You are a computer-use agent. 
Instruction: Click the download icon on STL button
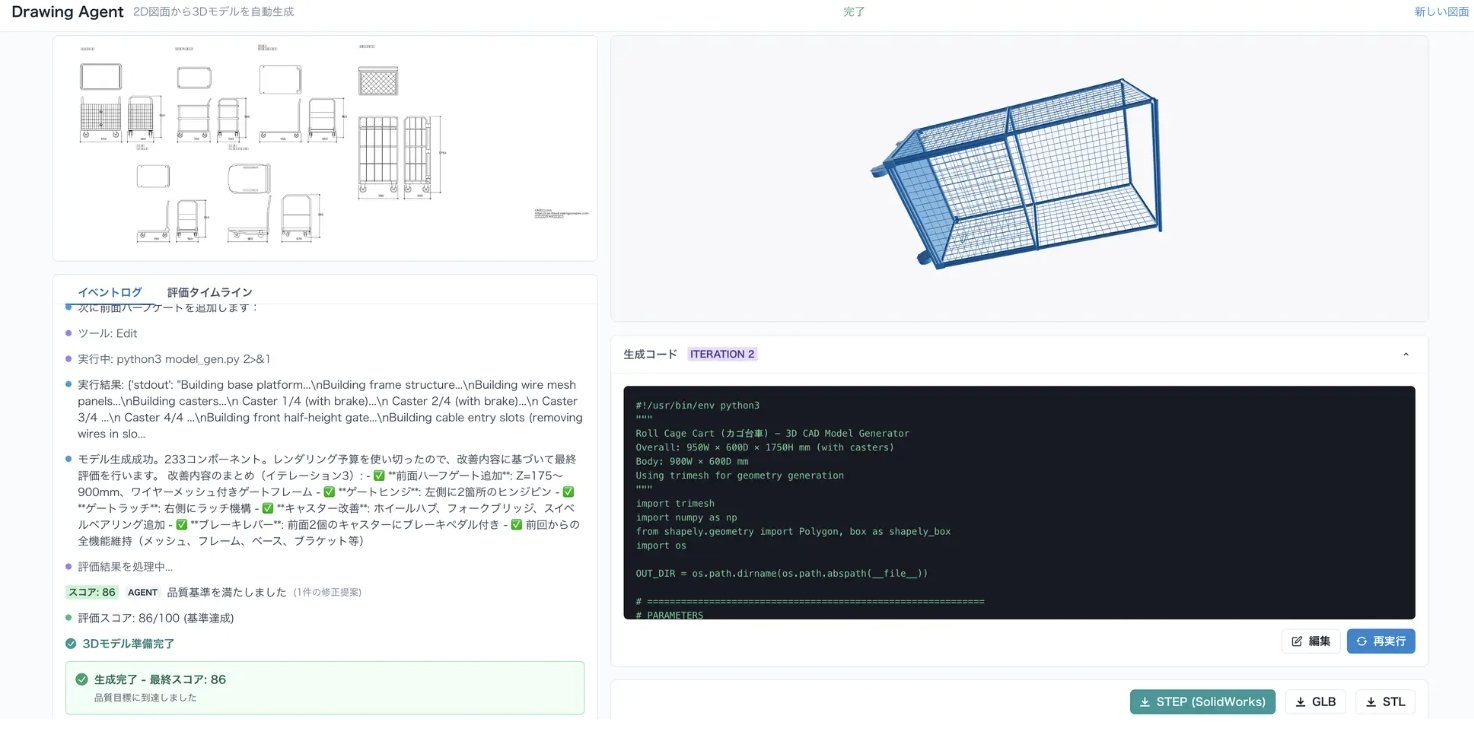coord(1370,702)
